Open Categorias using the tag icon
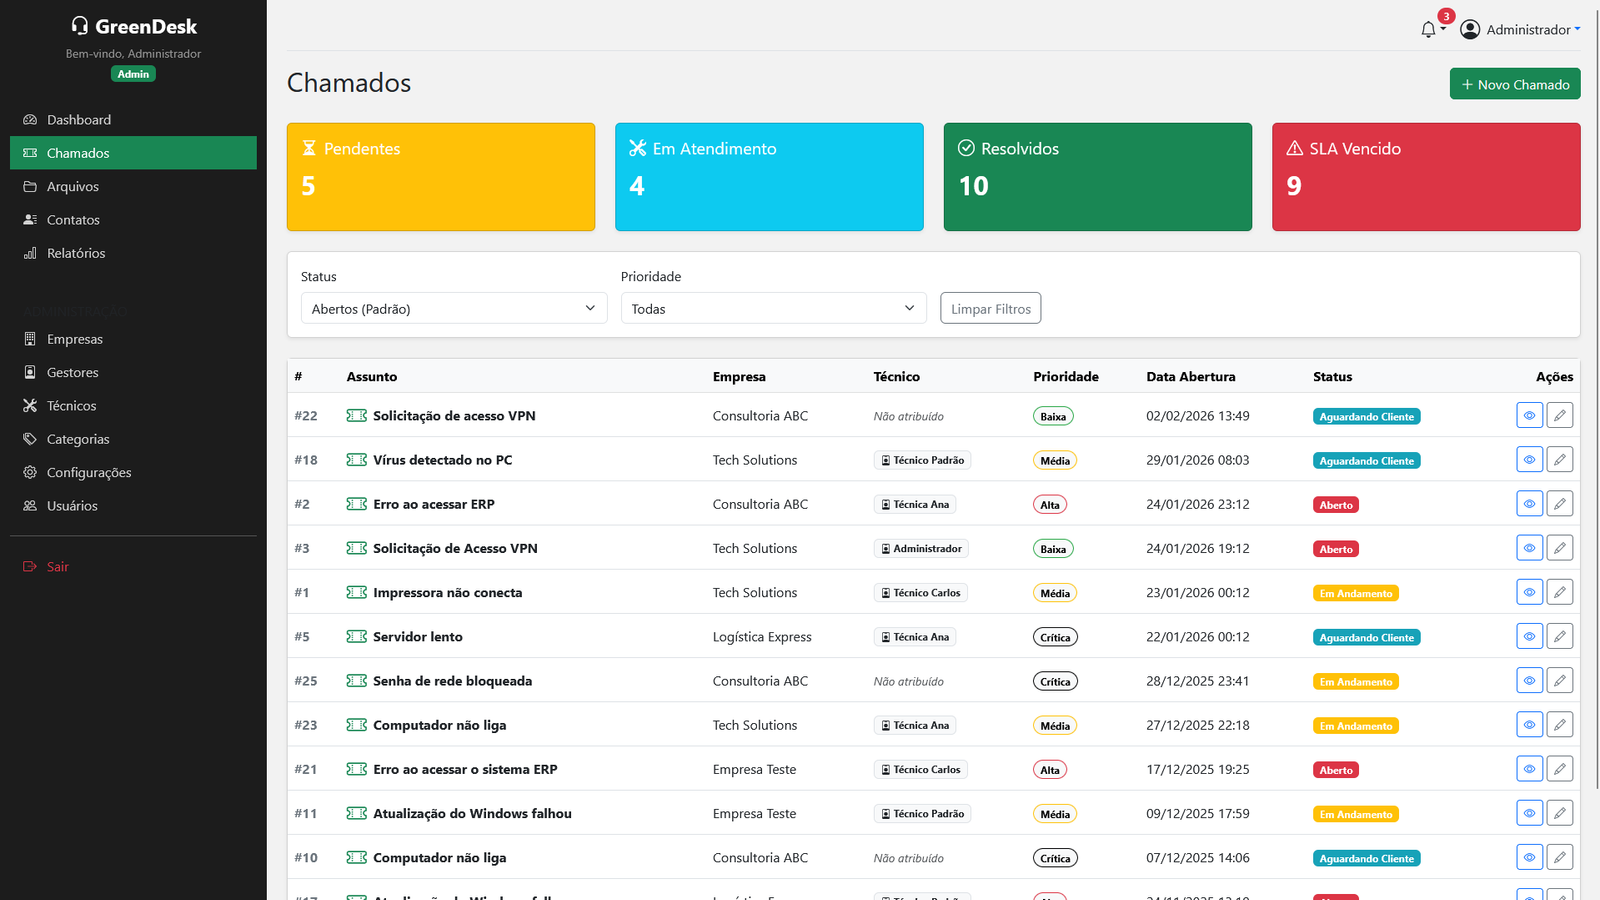 click(30, 438)
